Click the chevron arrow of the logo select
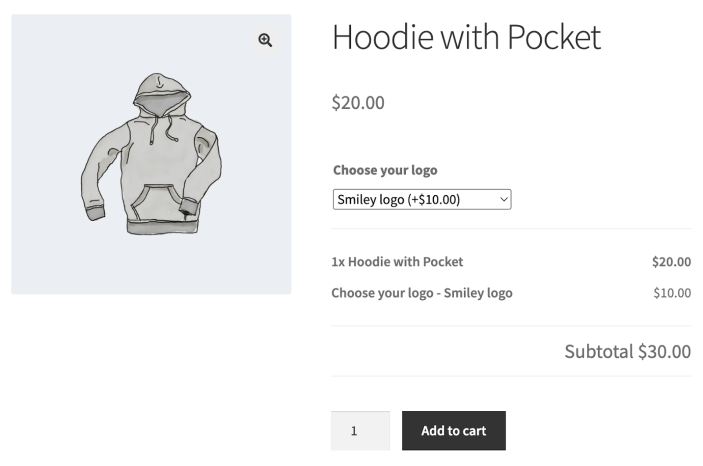703x466 pixels. pos(503,200)
